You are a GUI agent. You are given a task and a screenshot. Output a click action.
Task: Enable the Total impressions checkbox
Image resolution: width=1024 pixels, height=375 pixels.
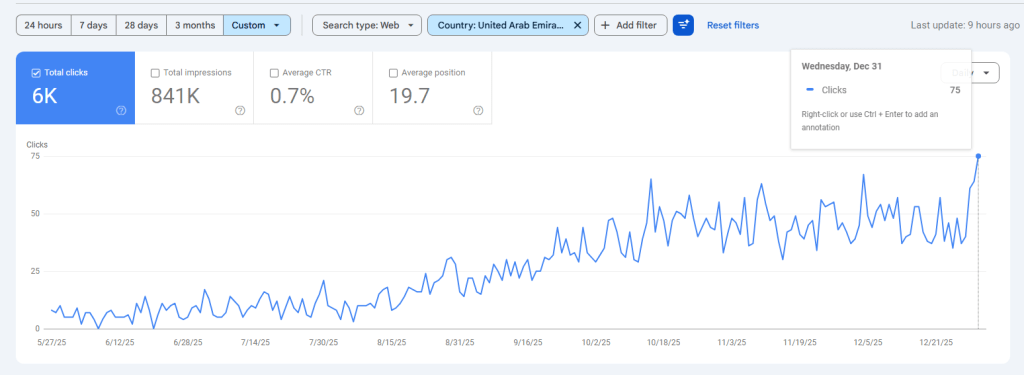pos(155,73)
